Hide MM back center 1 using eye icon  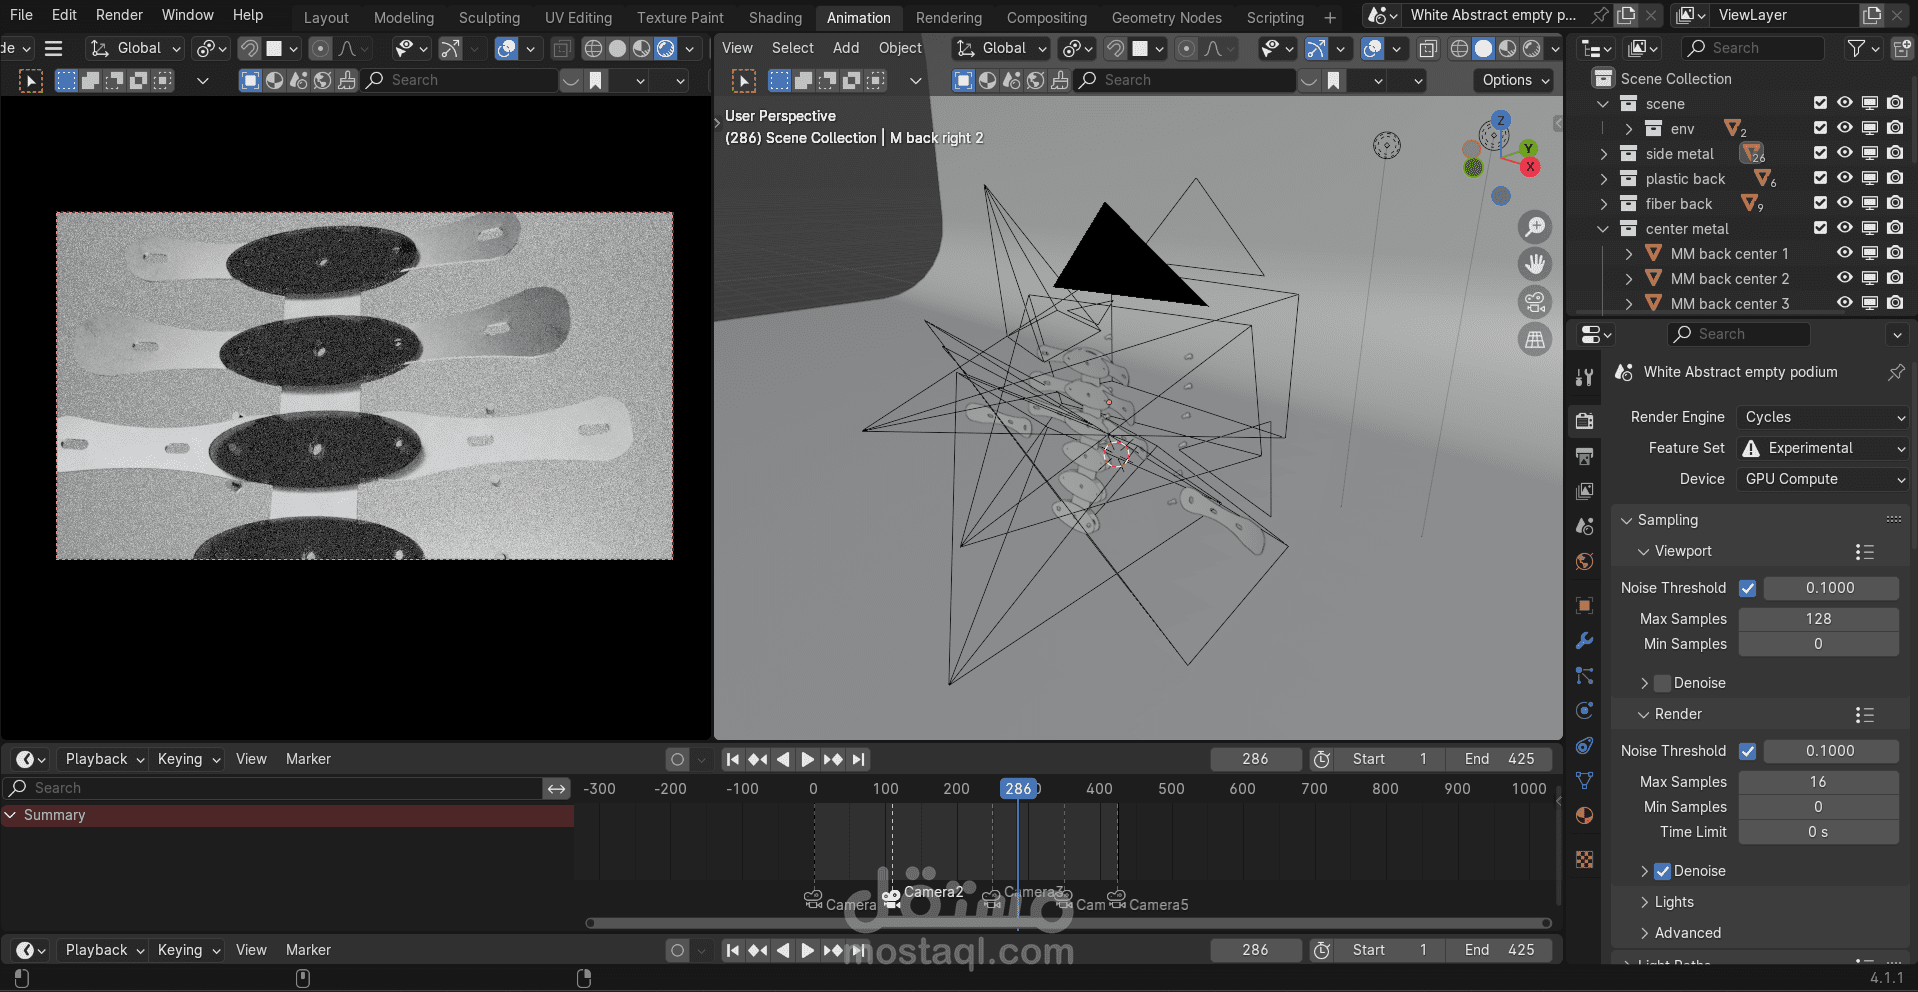[1845, 253]
